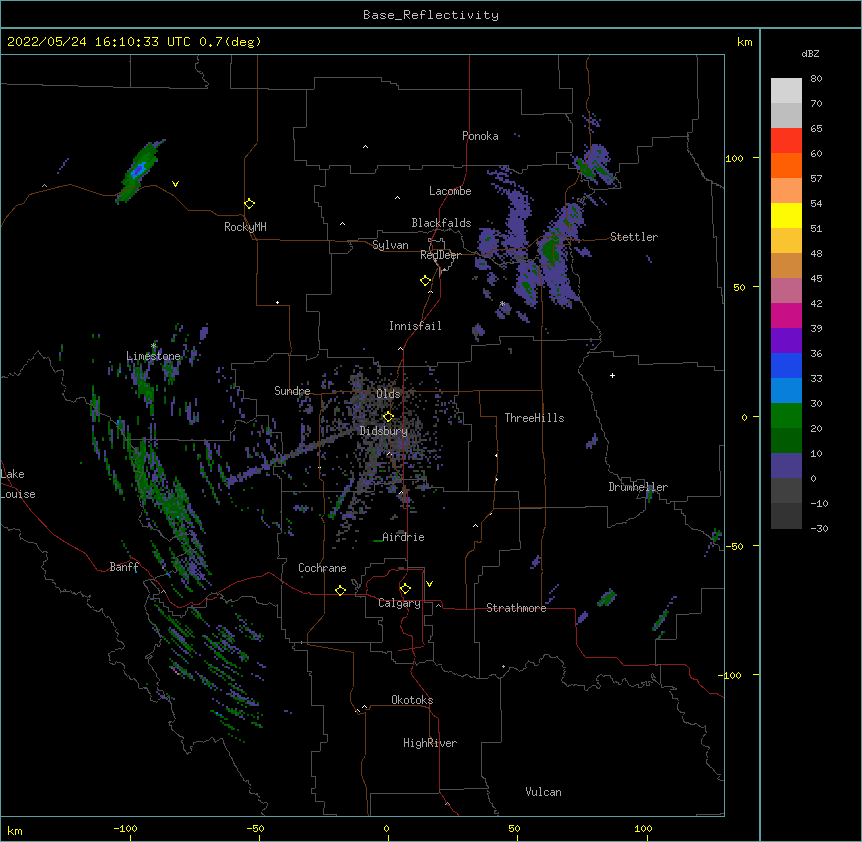Select the violet purple legend swatch

point(786,341)
